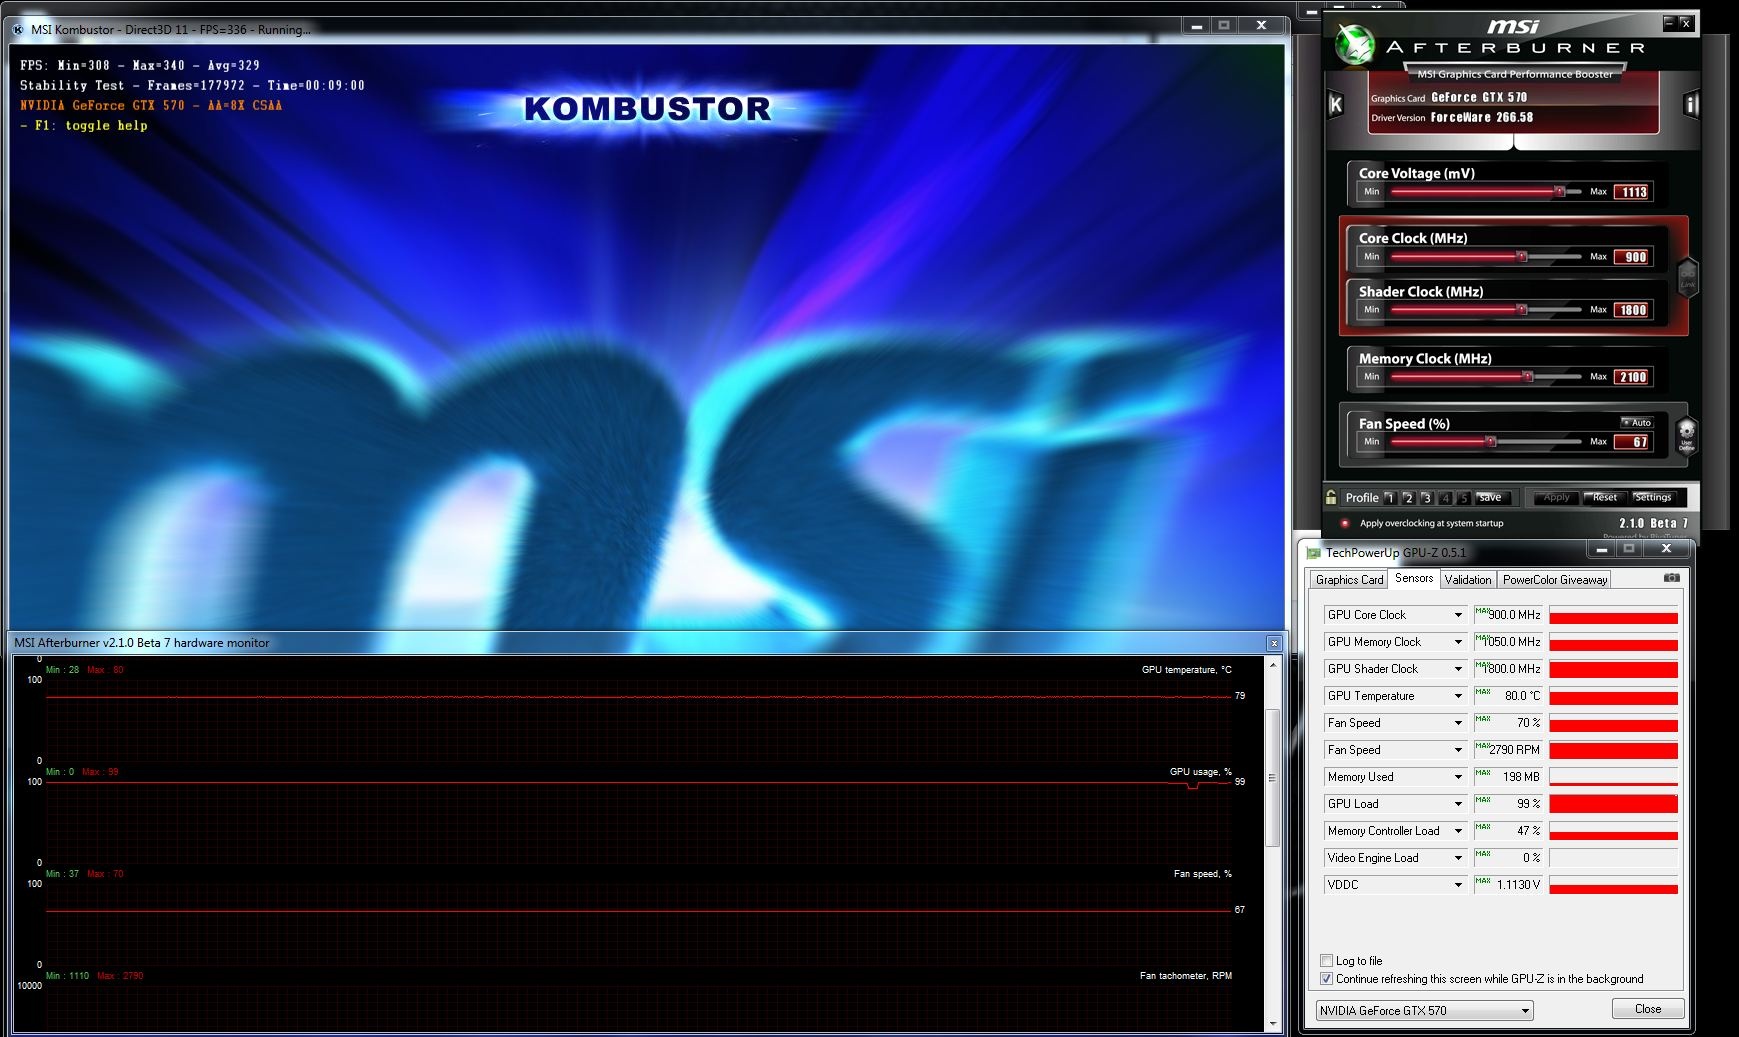Open Afterburner's information (i) panel

coord(1691,104)
